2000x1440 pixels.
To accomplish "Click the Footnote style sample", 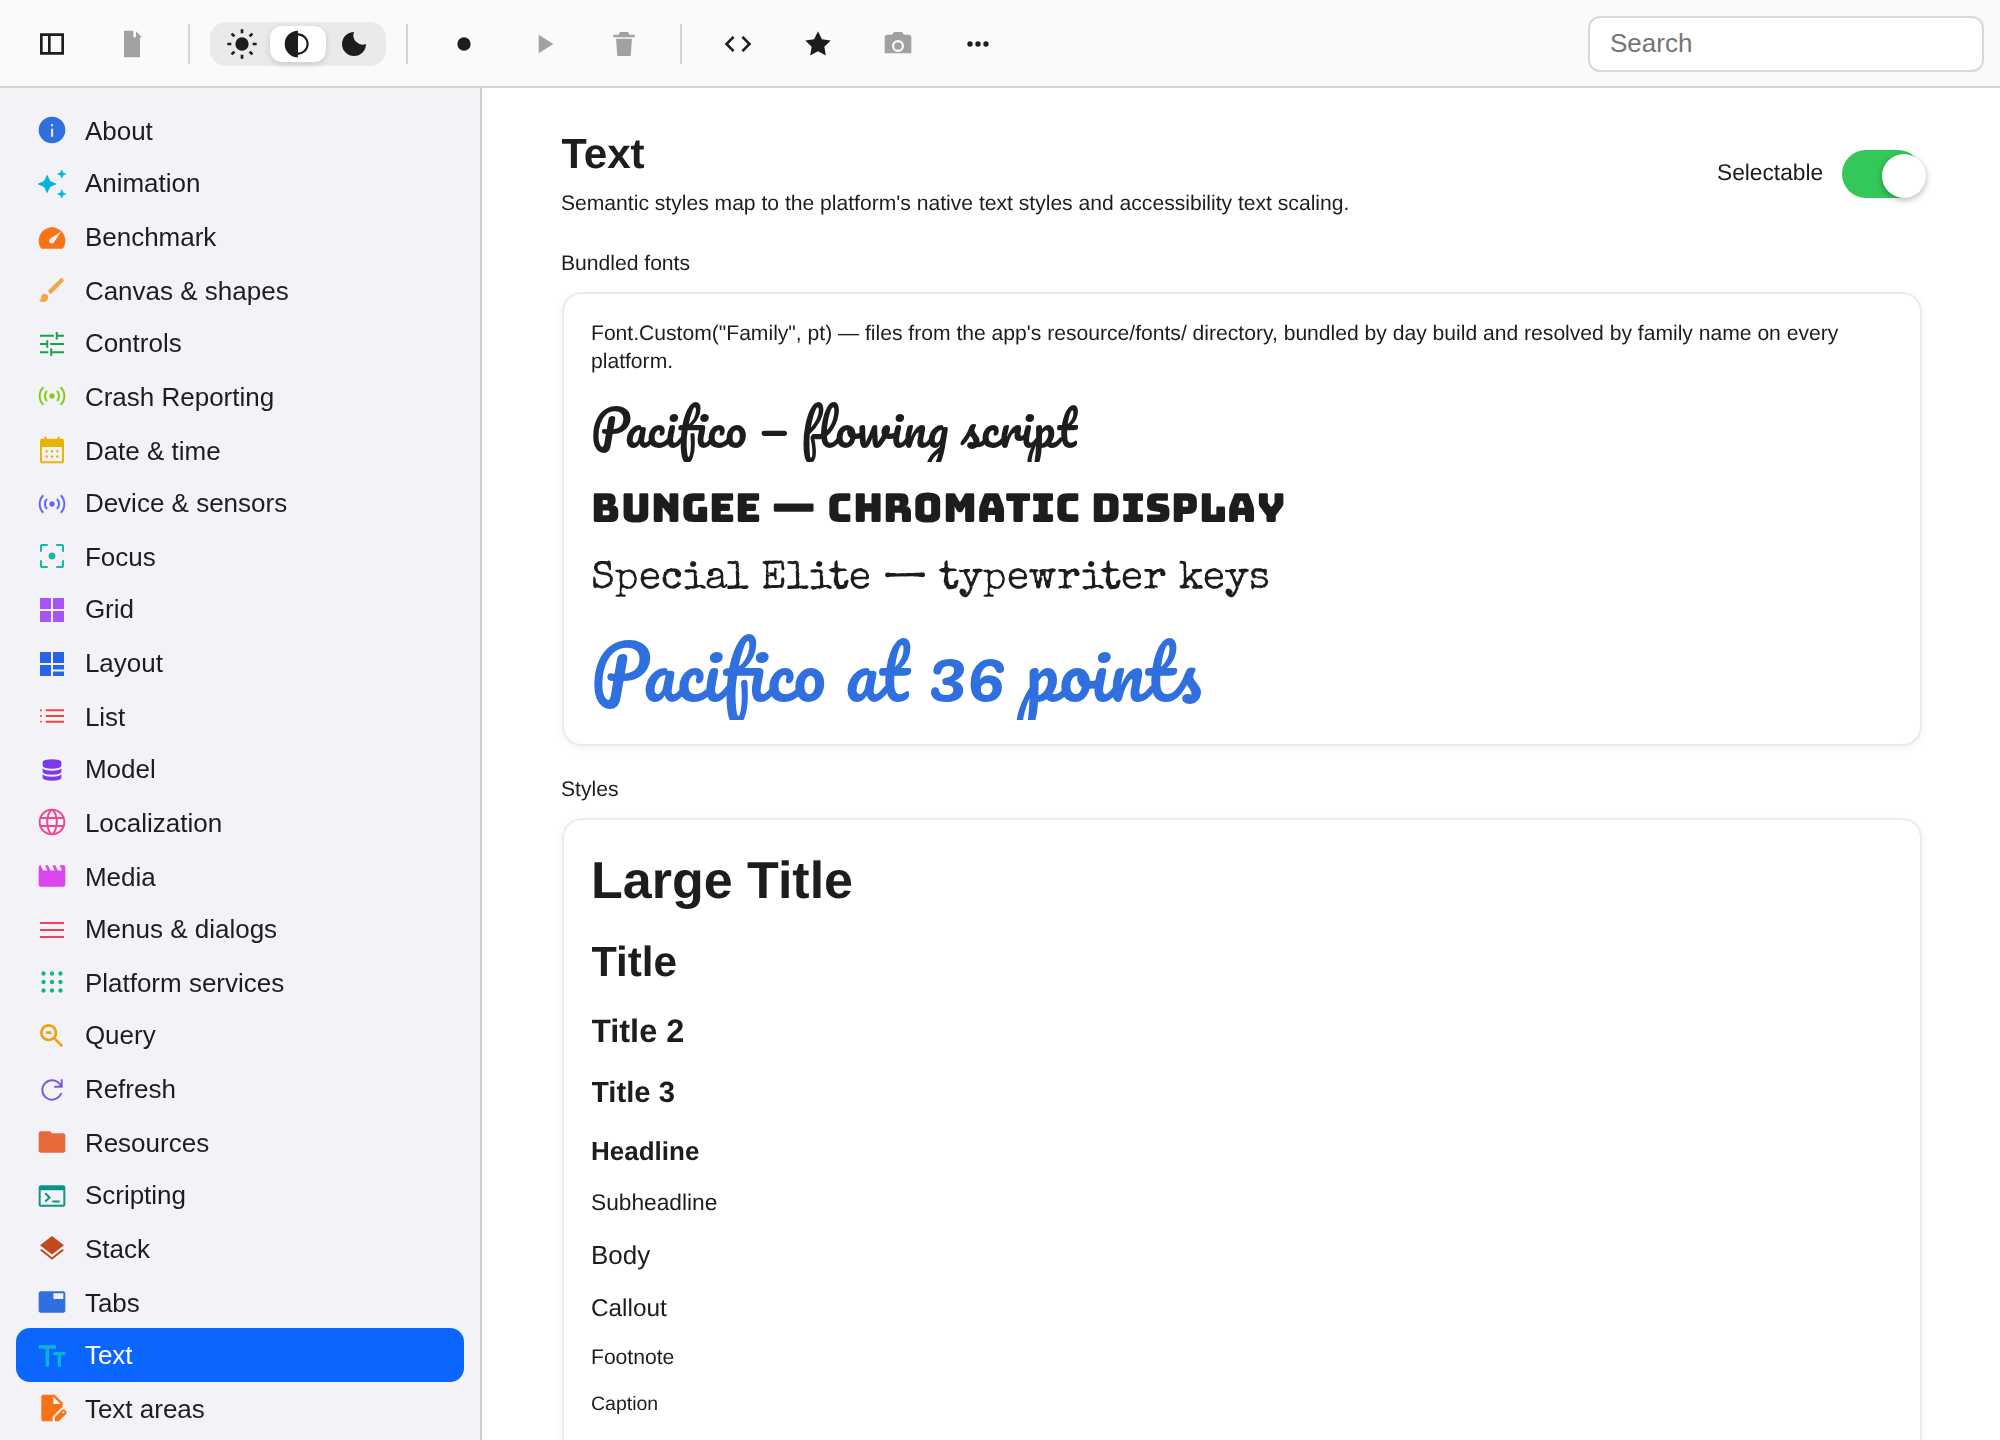I will click(x=633, y=1357).
